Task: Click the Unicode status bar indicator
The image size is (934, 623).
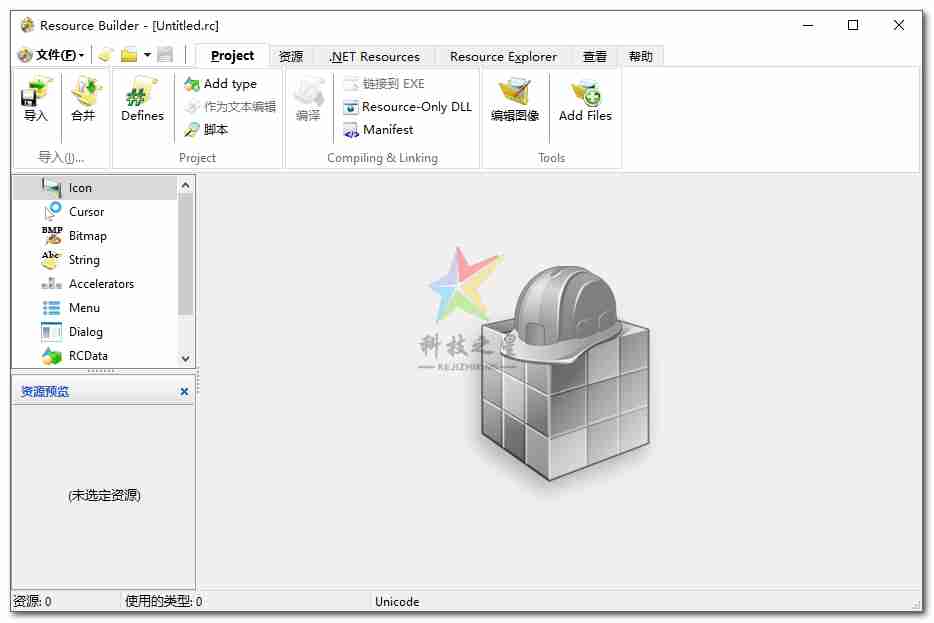Action: tap(396, 601)
